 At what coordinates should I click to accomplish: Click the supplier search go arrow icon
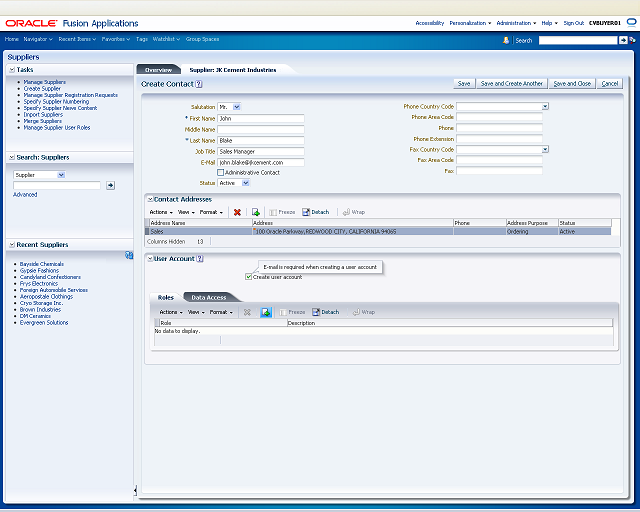coord(110,186)
